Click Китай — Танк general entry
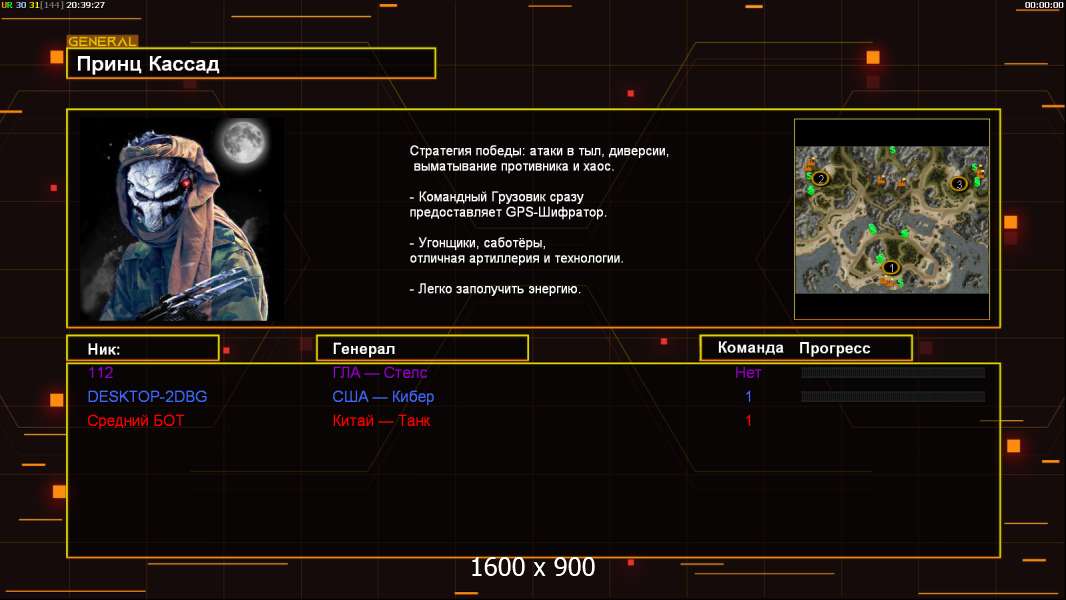Viewport: 1066px width, 600px height. tap(381, 420)
